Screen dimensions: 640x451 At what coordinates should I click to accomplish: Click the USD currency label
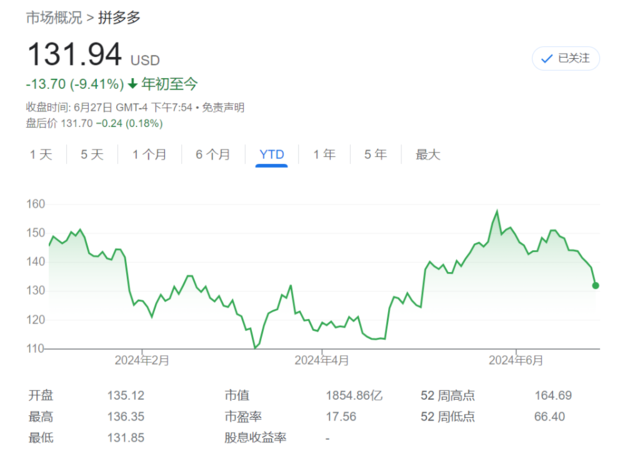(x=145, y=60)
